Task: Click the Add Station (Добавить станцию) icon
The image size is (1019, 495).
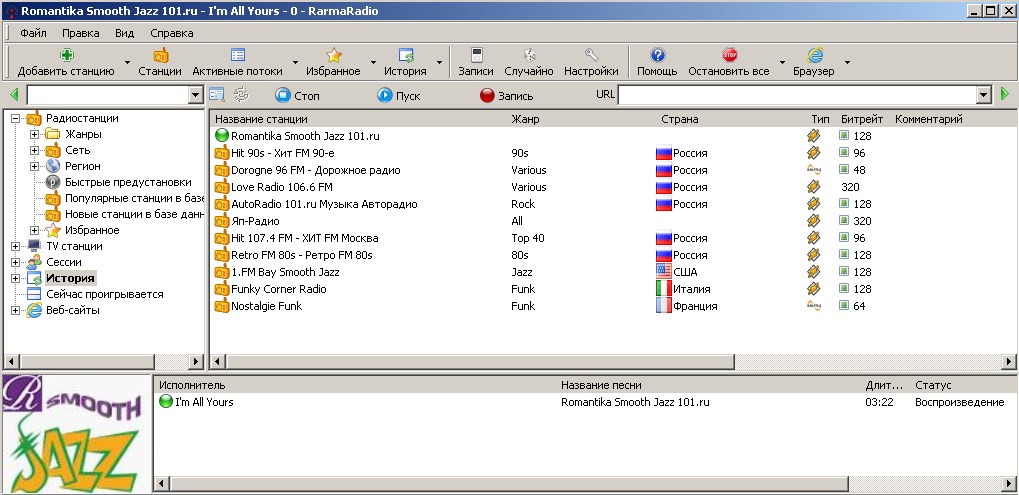Action: click(x=66, y=55)
